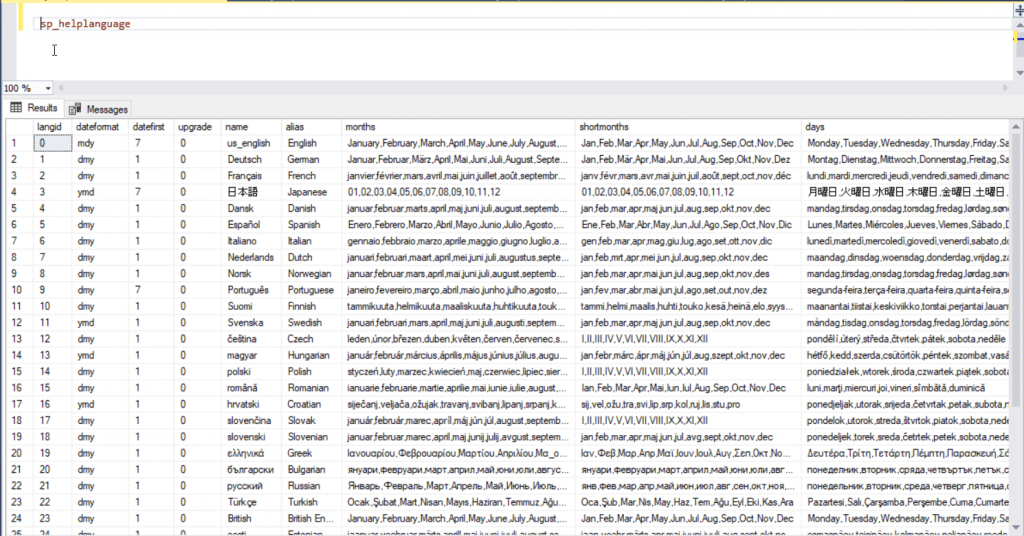1024x536 pixels.
Task: Select the Finnish alias cell
Action: (x=312, y=306)
